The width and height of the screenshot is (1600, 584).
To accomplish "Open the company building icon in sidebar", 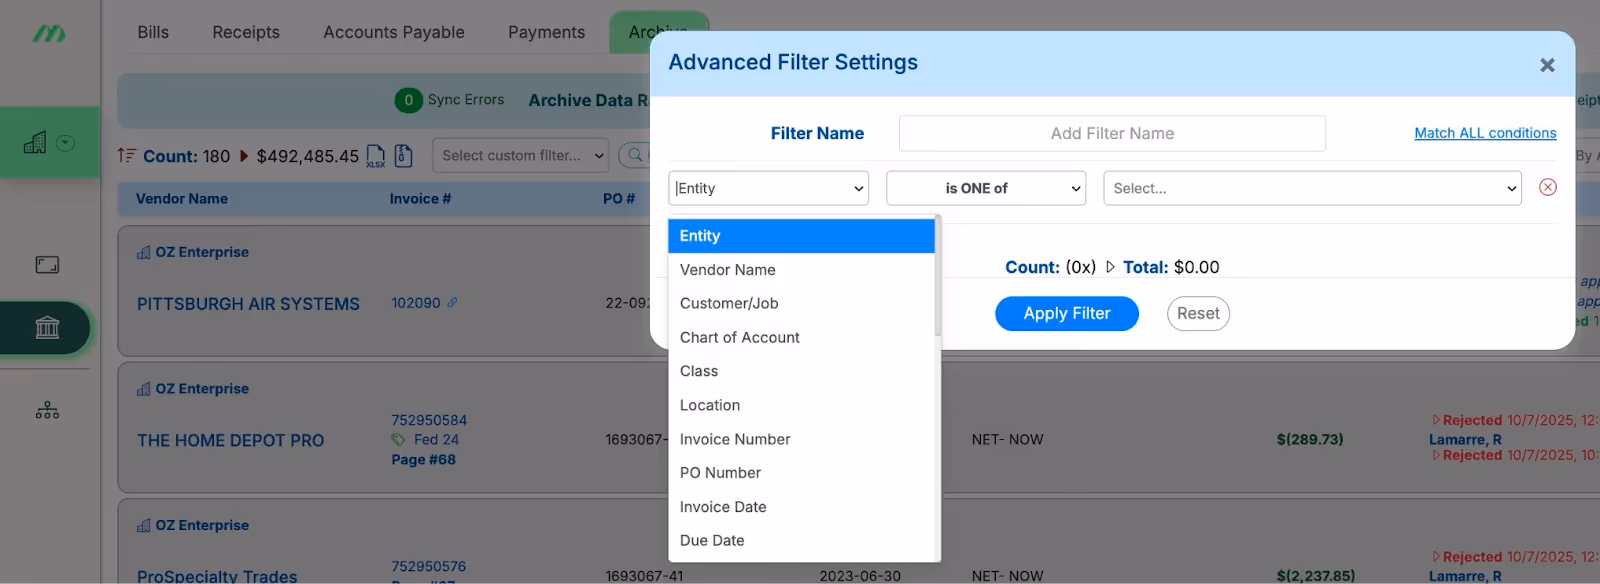I will (x=35, y=142).
